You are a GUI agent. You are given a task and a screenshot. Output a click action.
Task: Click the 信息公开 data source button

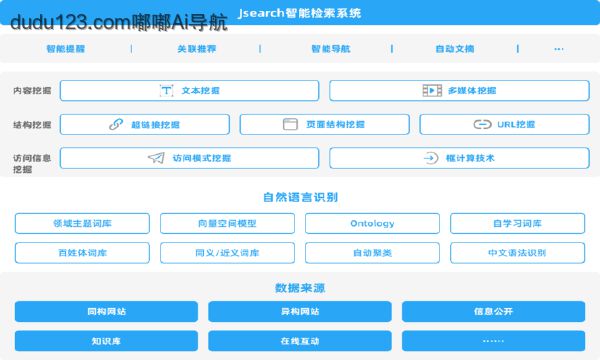[x=493, y=311]
